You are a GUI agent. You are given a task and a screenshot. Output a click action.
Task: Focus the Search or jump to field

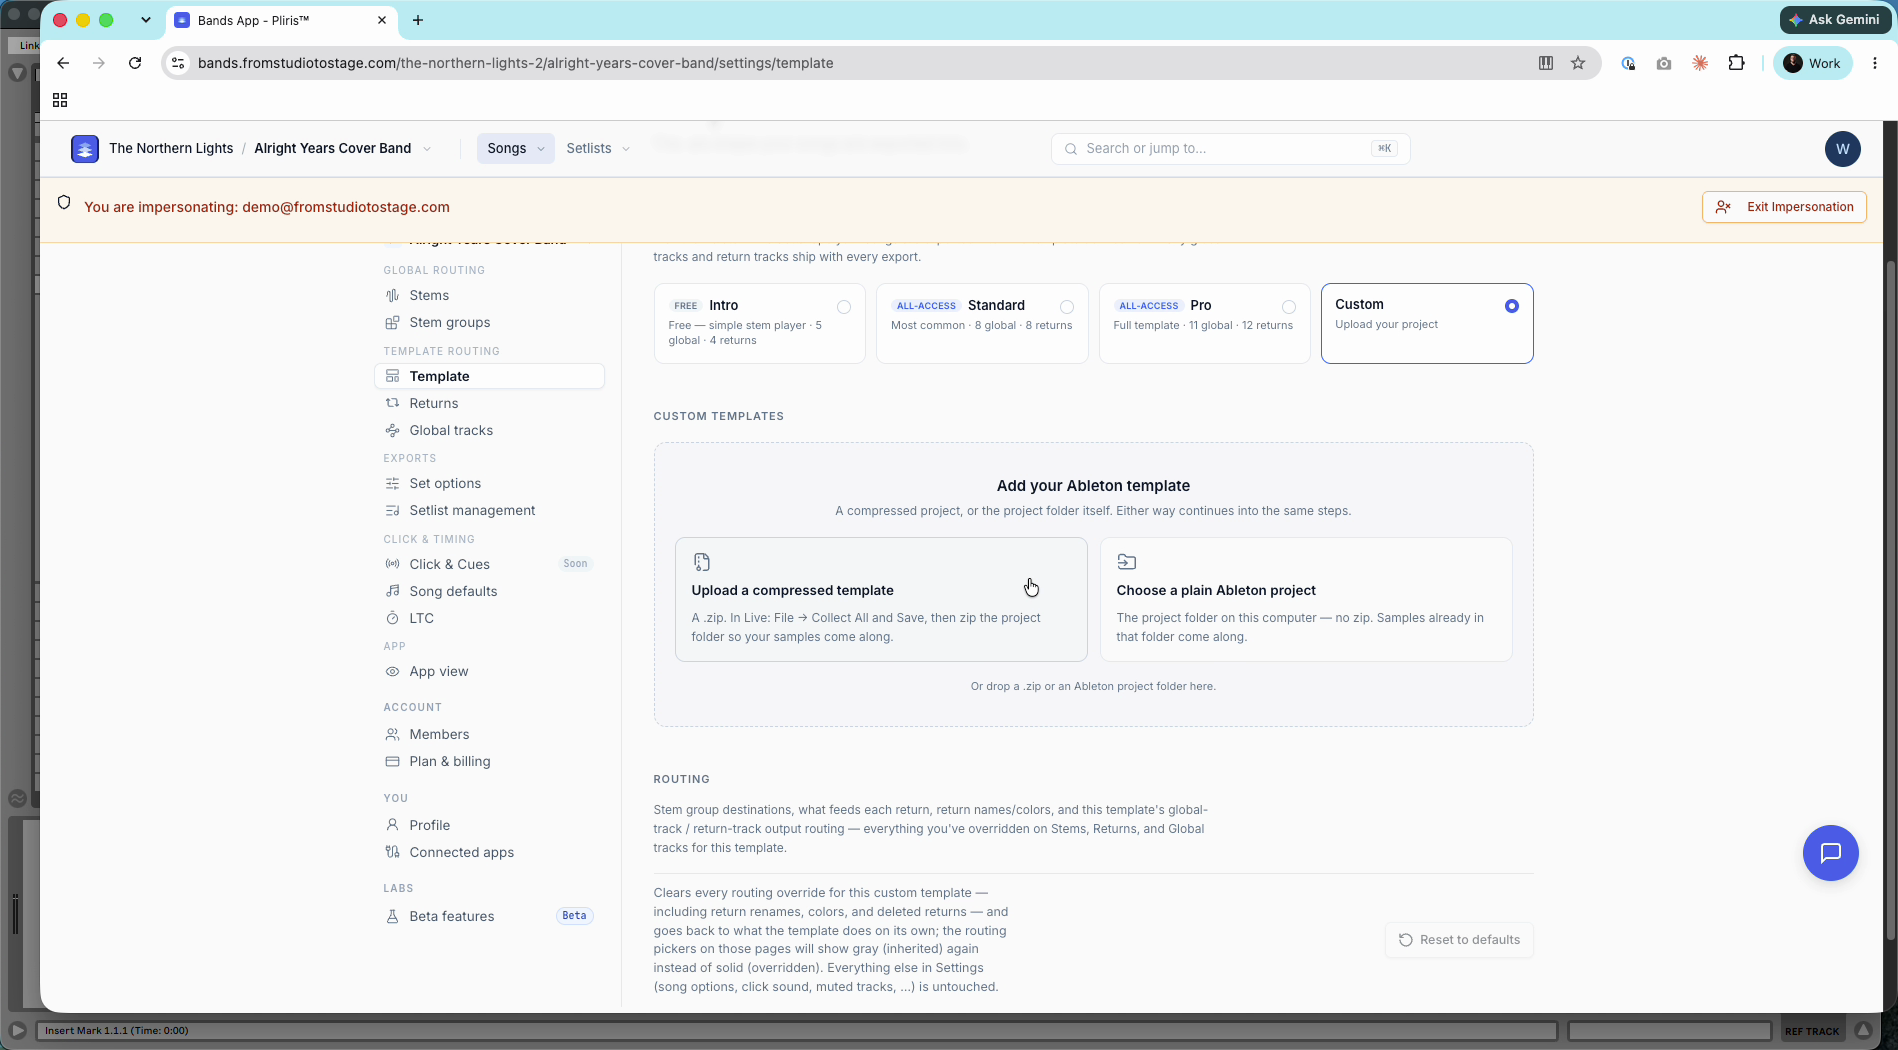[1230, 149]
